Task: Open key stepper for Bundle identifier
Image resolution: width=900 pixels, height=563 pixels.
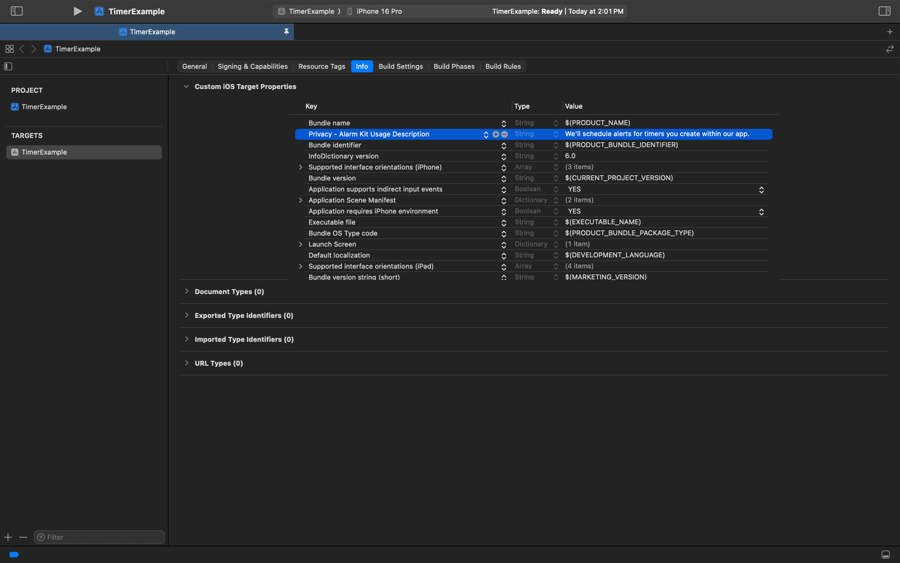Action: coord(503,146)
